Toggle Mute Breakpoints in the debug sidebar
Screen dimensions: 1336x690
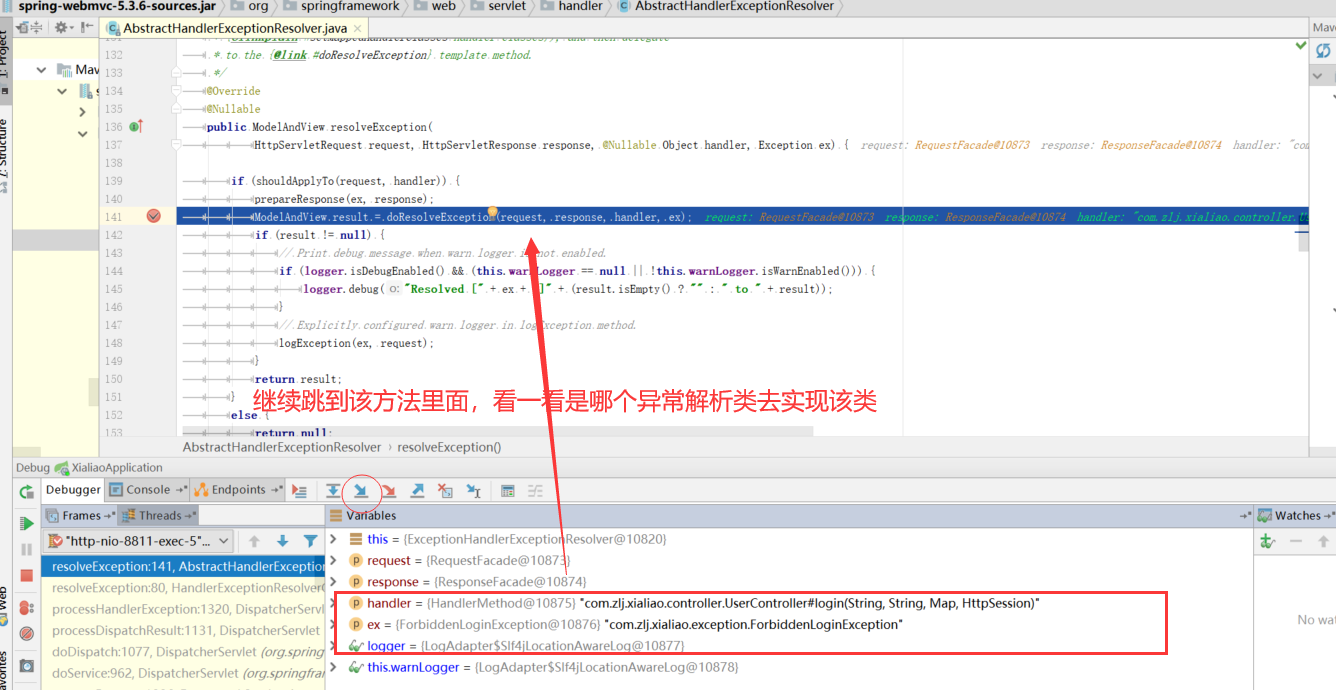(x=27, y=634)
